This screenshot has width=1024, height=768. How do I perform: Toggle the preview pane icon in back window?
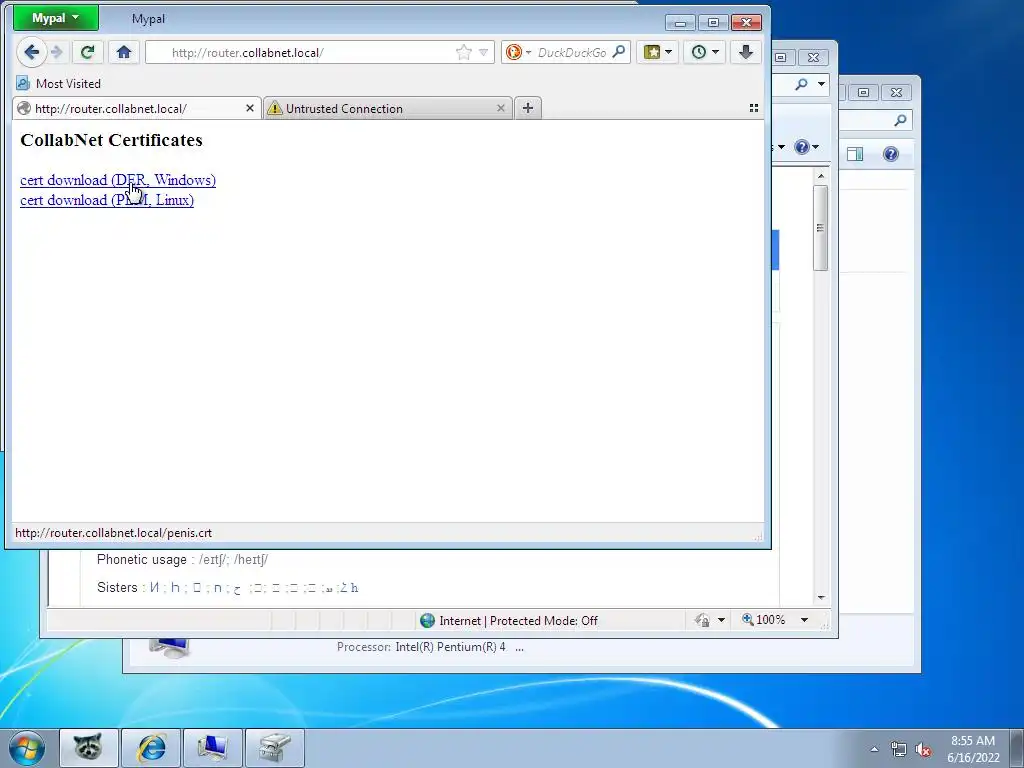tap(855, 154)
